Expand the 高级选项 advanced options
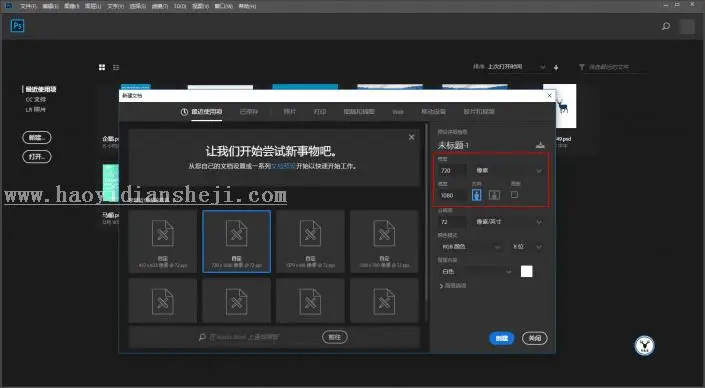Screen dimensions: 705x388 (452, 285)
